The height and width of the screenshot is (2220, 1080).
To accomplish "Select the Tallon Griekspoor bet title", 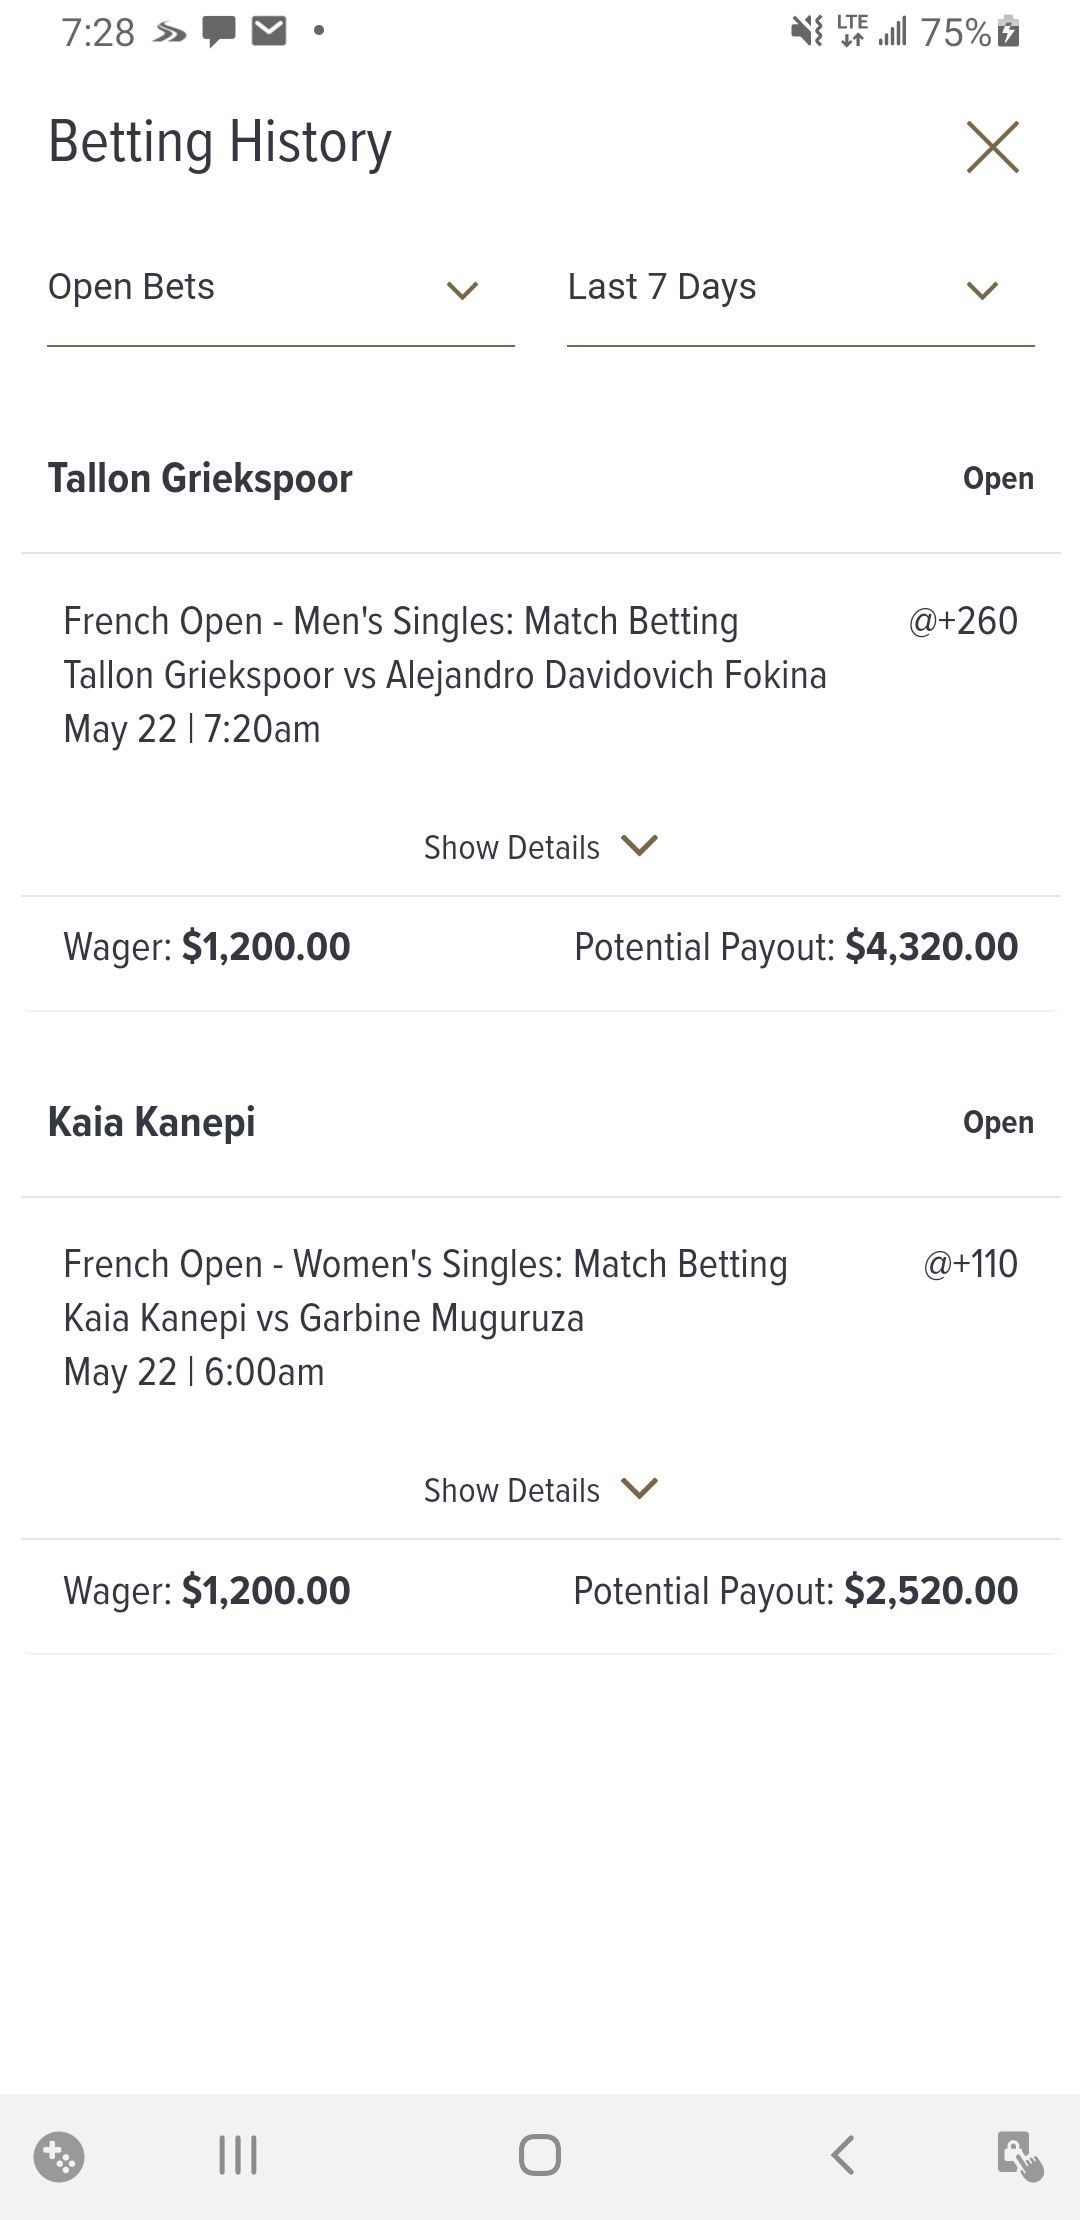I will point(200,479).
